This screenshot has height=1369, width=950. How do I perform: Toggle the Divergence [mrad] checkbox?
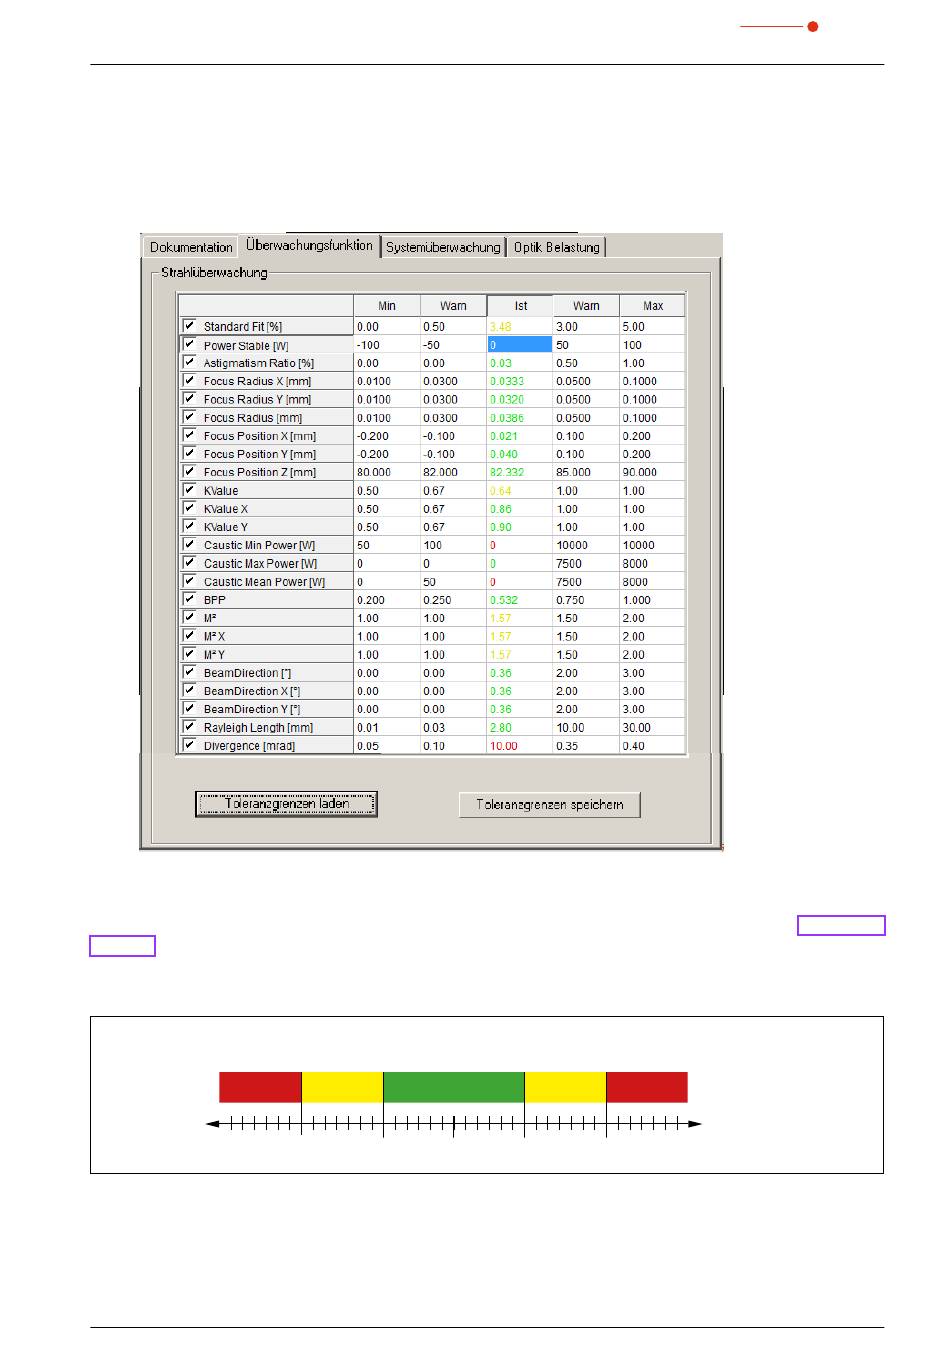[x=189, y=745]
